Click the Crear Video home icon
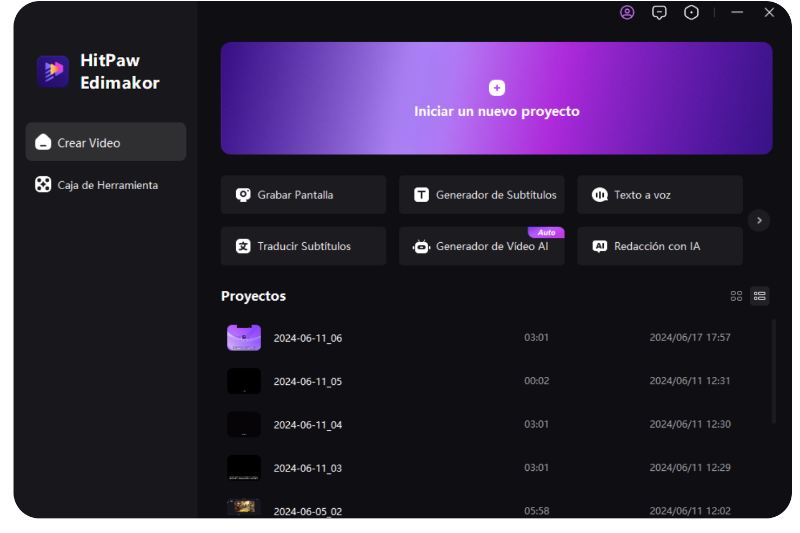Viewport: 800px width, 533px height. 43,142
